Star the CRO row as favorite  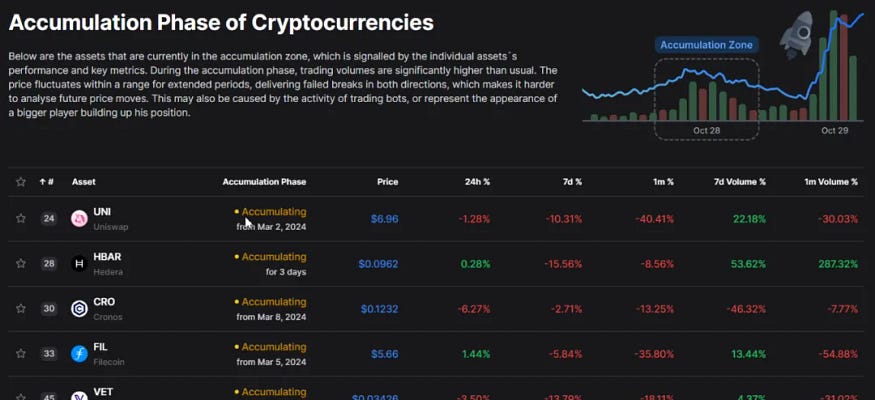[20, 308]
